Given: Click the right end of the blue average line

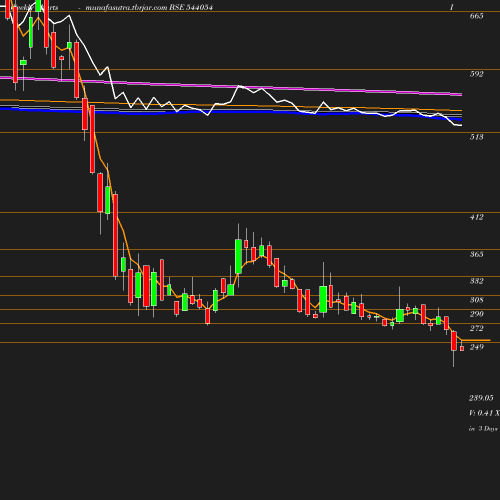Looking at the screenshot, I should point(460,119).
